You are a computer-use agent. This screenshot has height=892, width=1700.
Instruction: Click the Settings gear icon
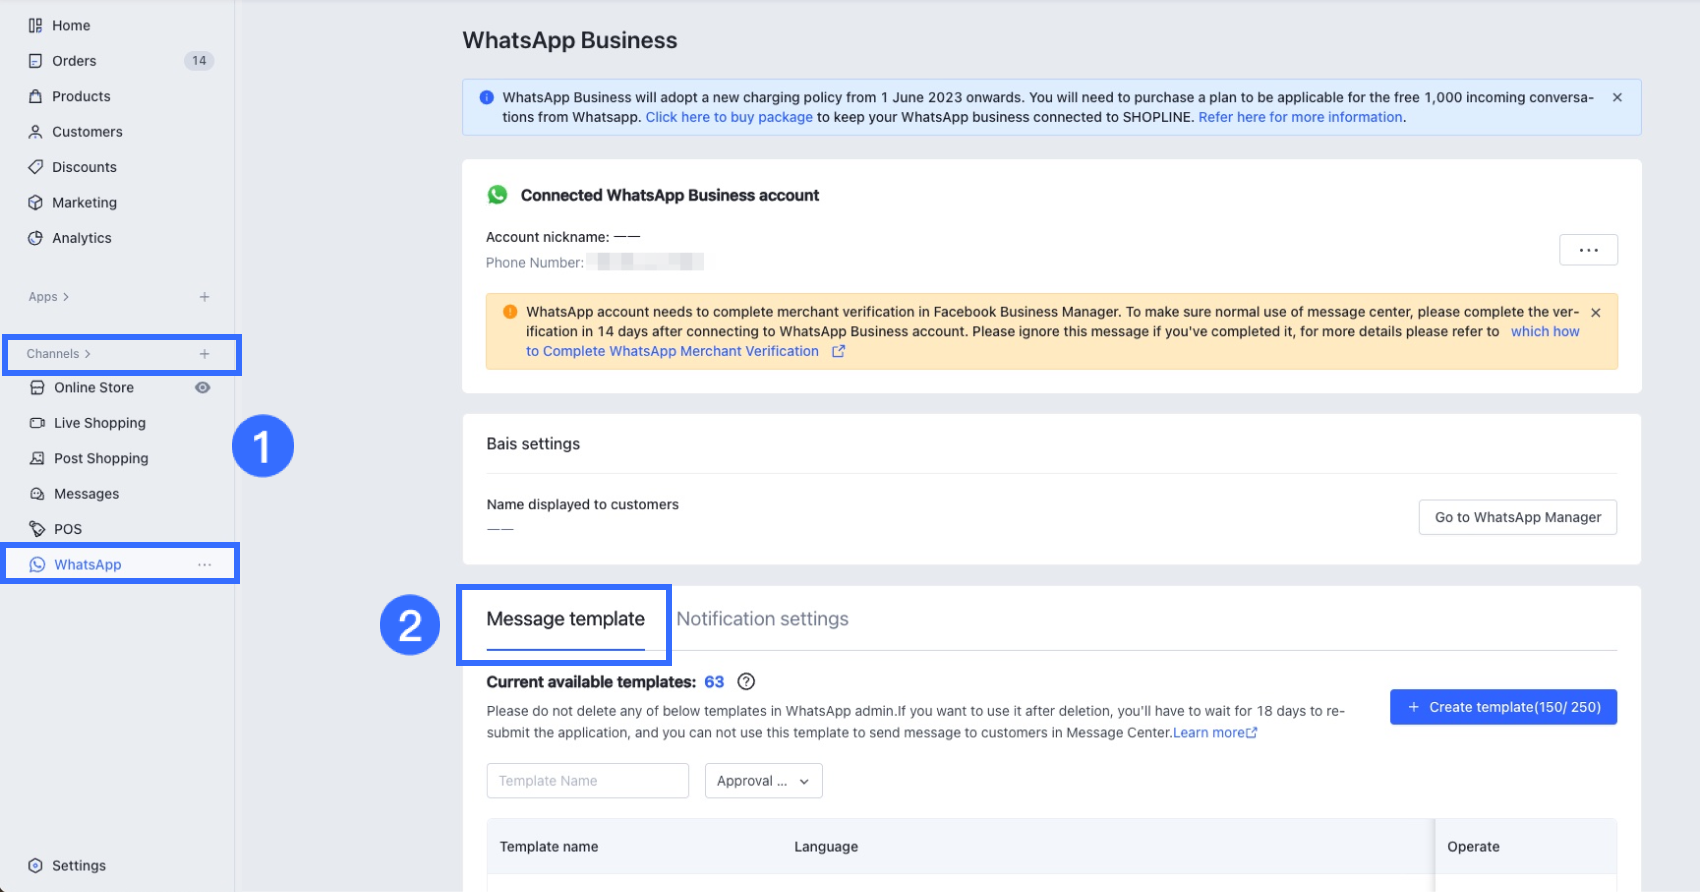(36, 866)
